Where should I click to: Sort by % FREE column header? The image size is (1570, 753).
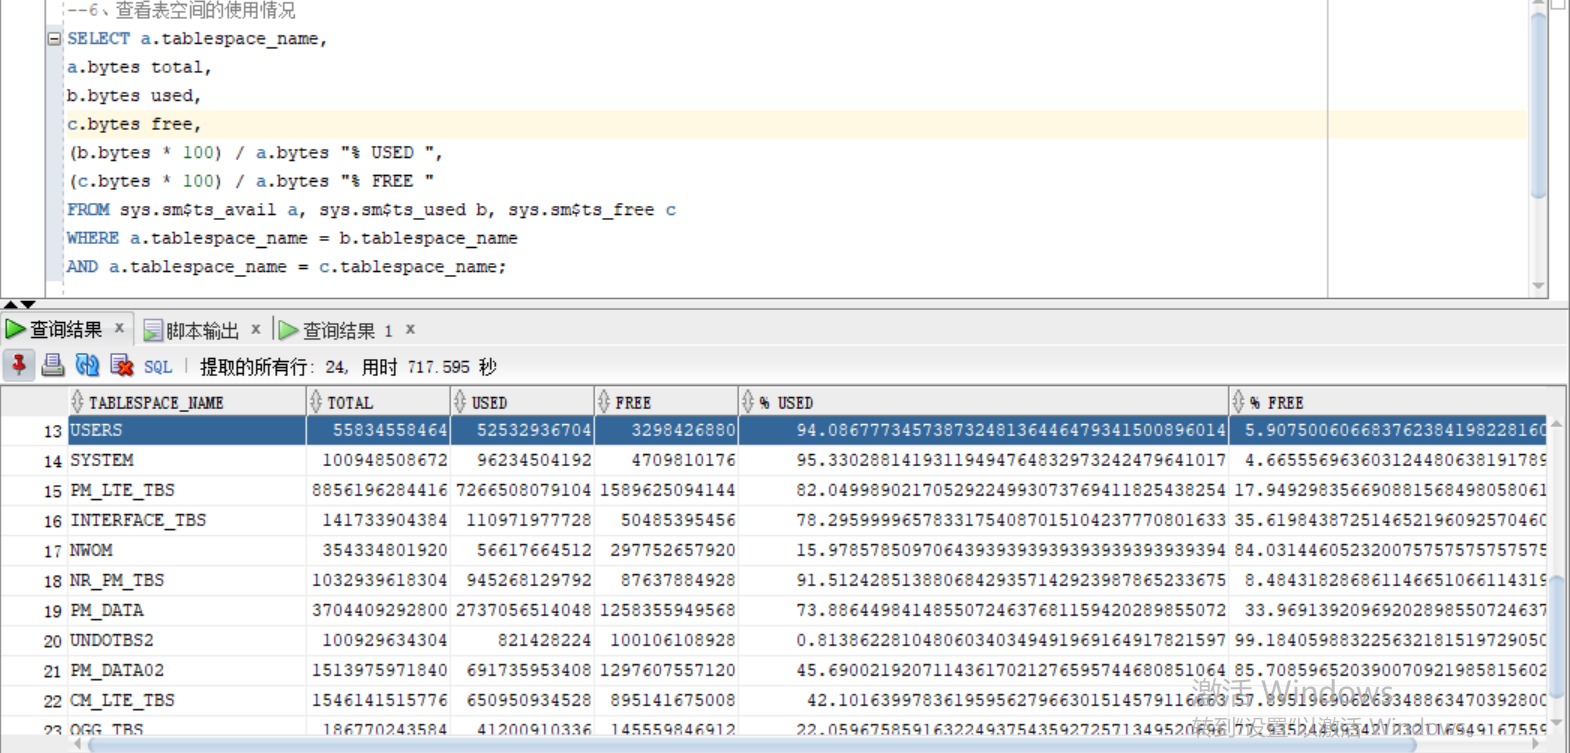[1388, 402]
